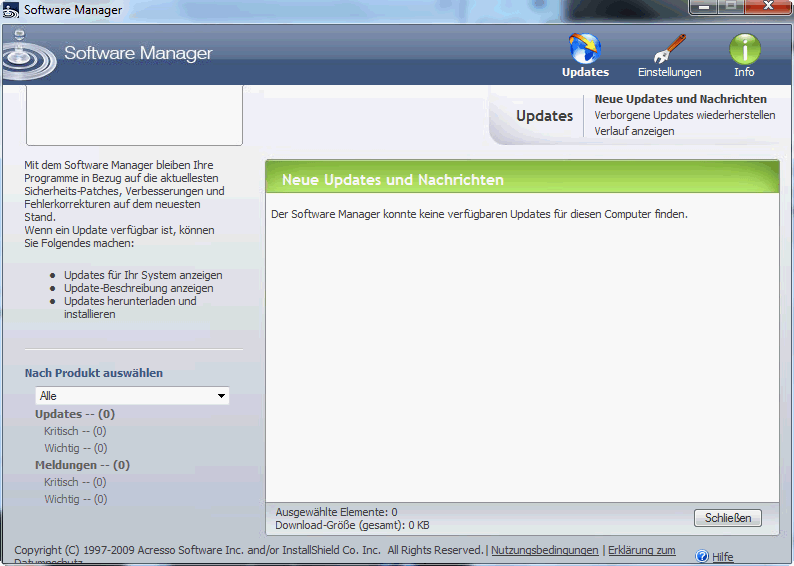Click 'Update-Beschreibung anzeigen' bullet

138,288
